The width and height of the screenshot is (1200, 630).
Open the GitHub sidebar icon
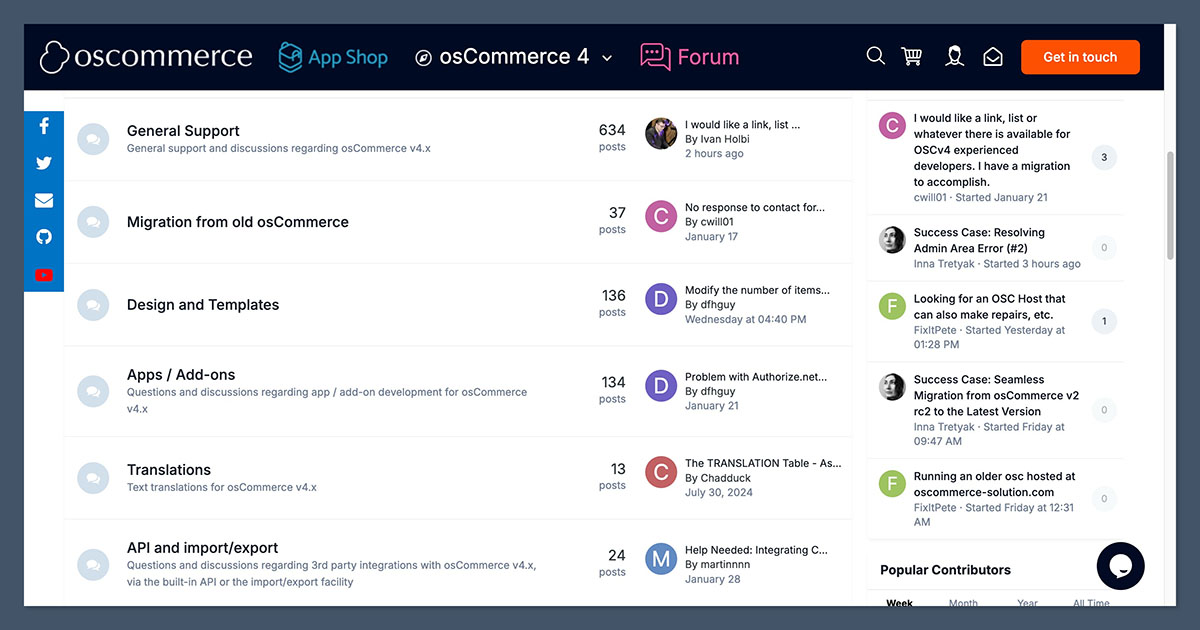(x=43, y=237)
